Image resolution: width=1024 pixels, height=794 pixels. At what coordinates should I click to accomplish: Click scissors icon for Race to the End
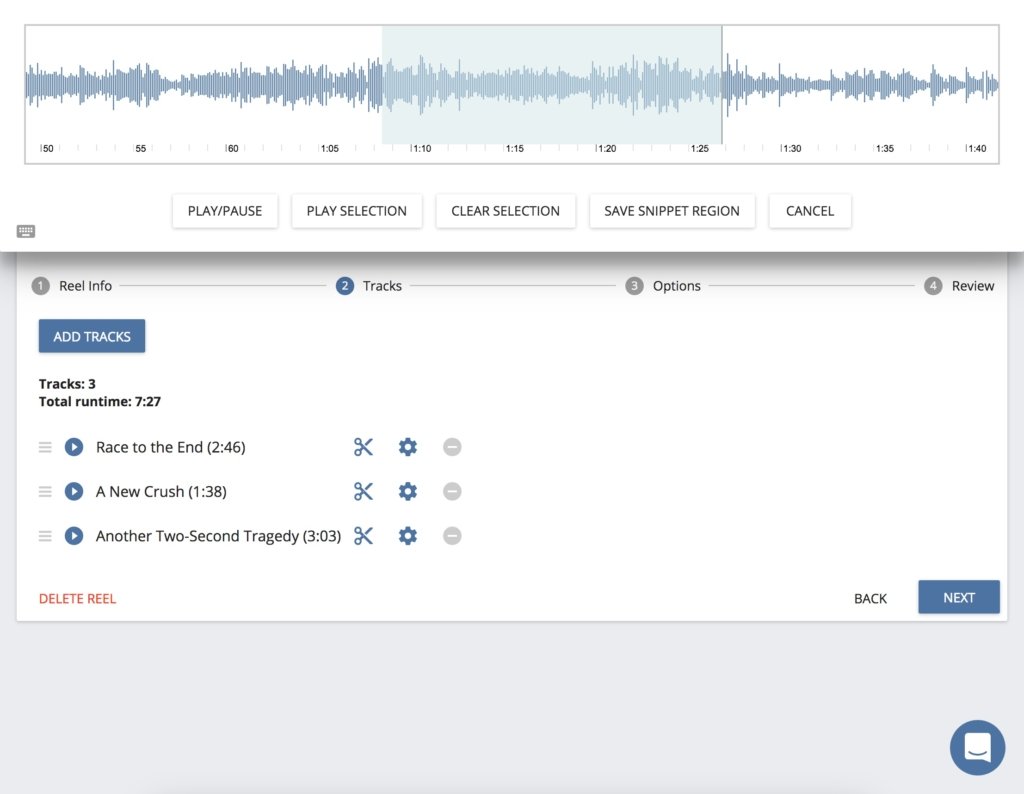click(363, 447)
